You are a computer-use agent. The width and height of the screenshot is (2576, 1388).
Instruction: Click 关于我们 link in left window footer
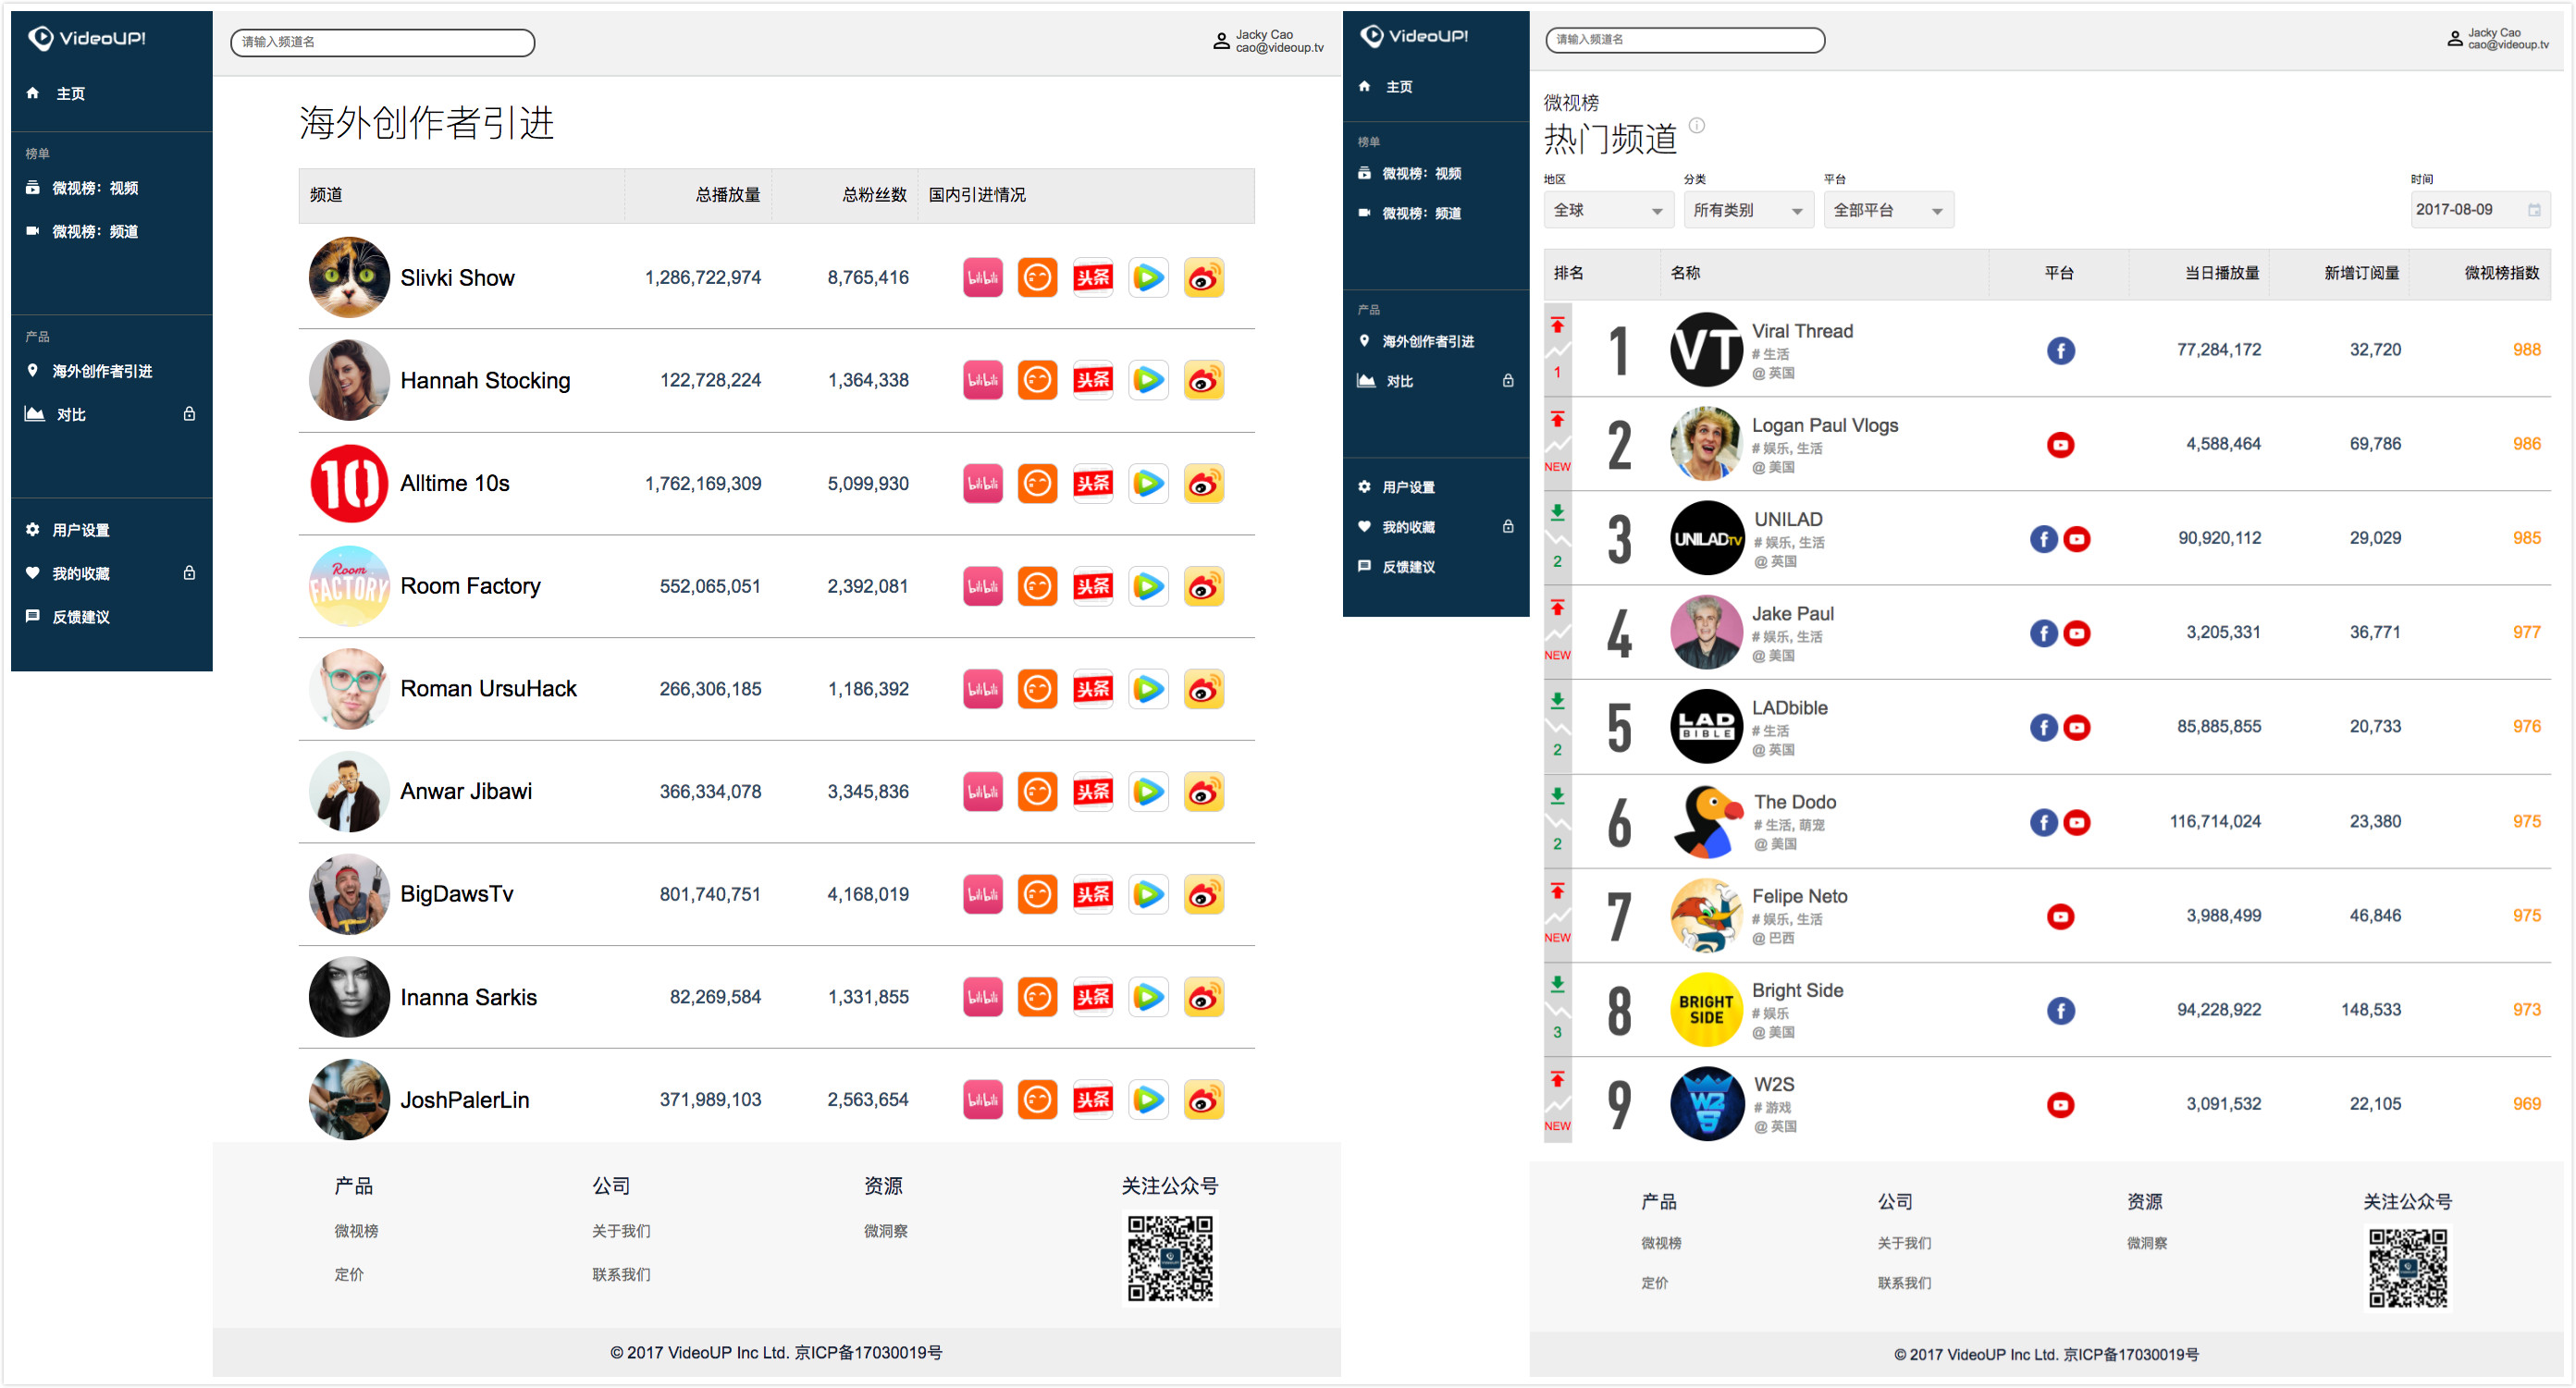pos(621,1231)
